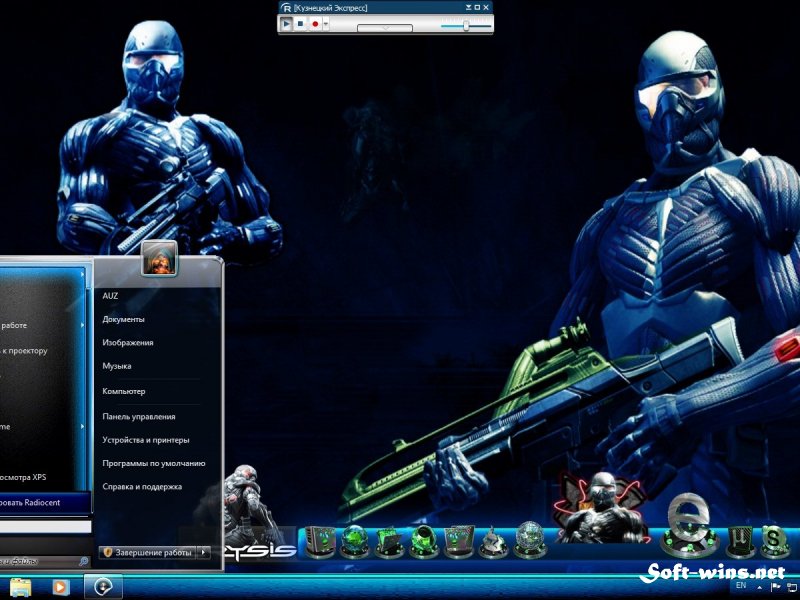Open Программы по умолчанию
The image size is (800, 600).
pos(154,463)
